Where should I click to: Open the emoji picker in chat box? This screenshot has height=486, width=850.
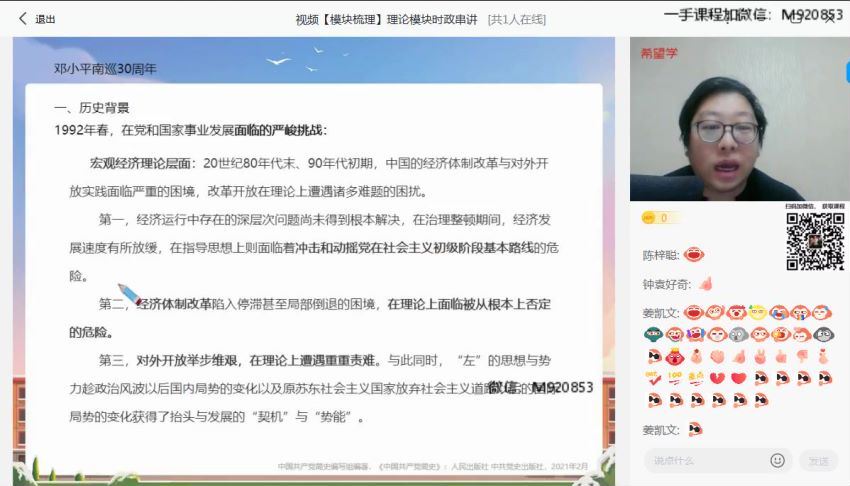777,460
